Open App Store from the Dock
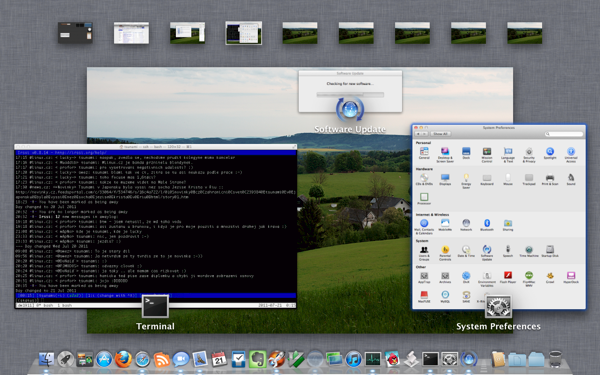 point(104,359)
